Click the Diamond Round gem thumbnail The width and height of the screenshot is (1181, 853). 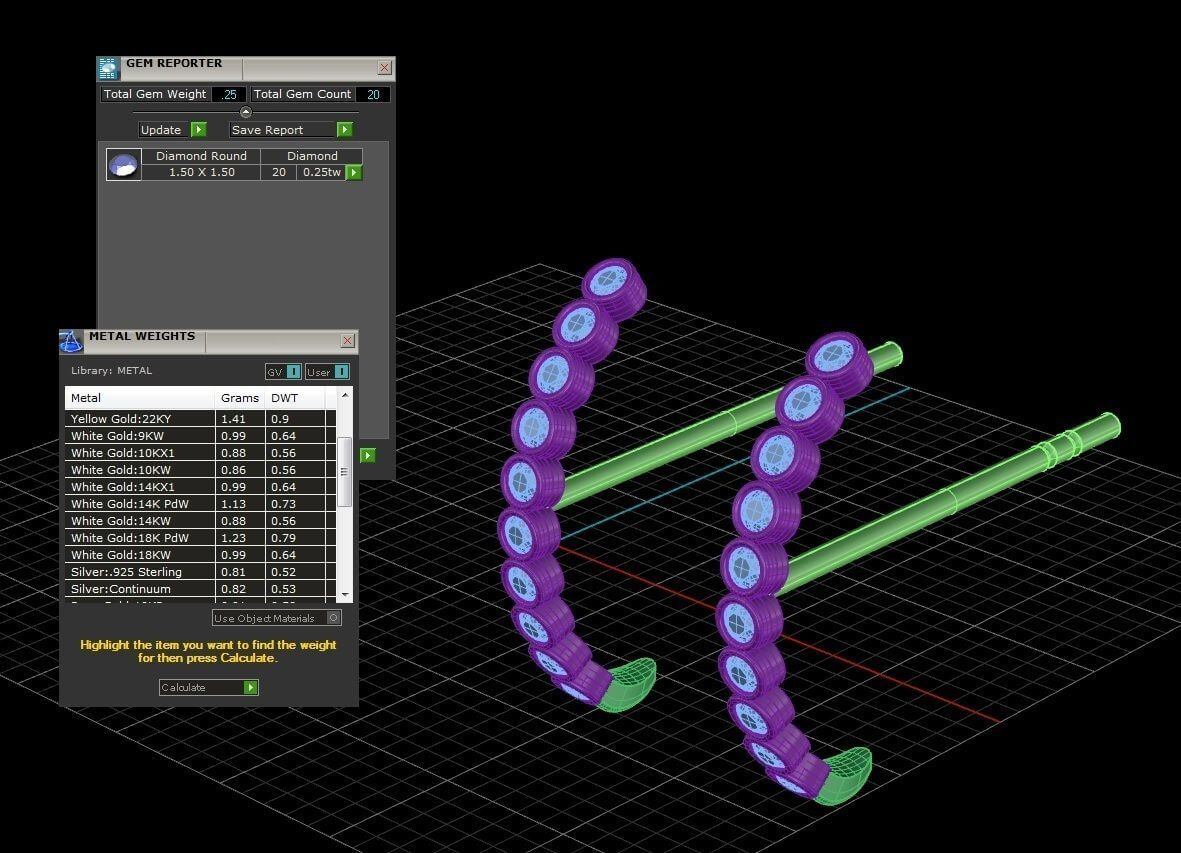click(124, 165)
